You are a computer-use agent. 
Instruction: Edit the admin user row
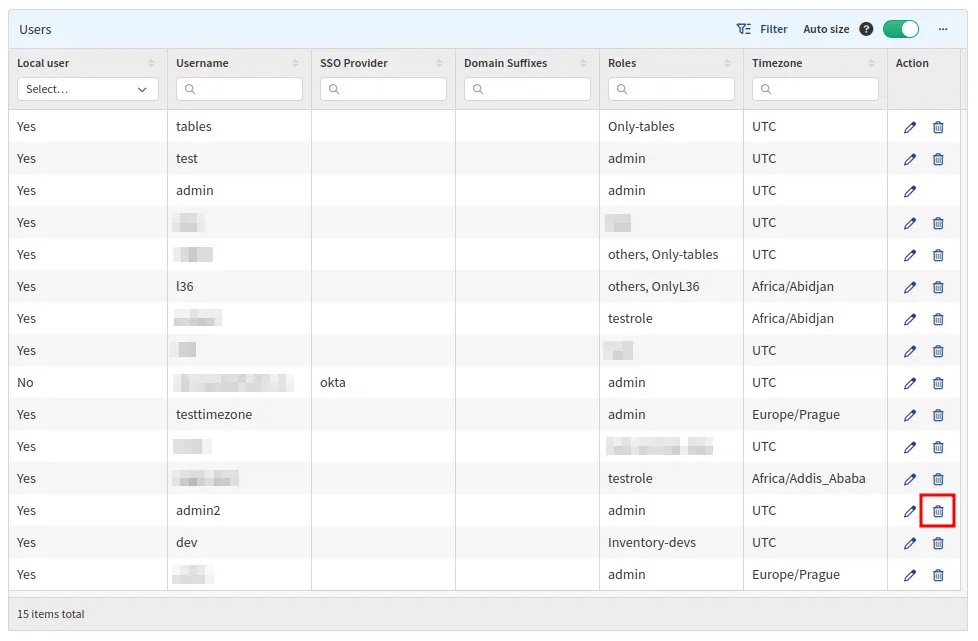tap(910, 191)
